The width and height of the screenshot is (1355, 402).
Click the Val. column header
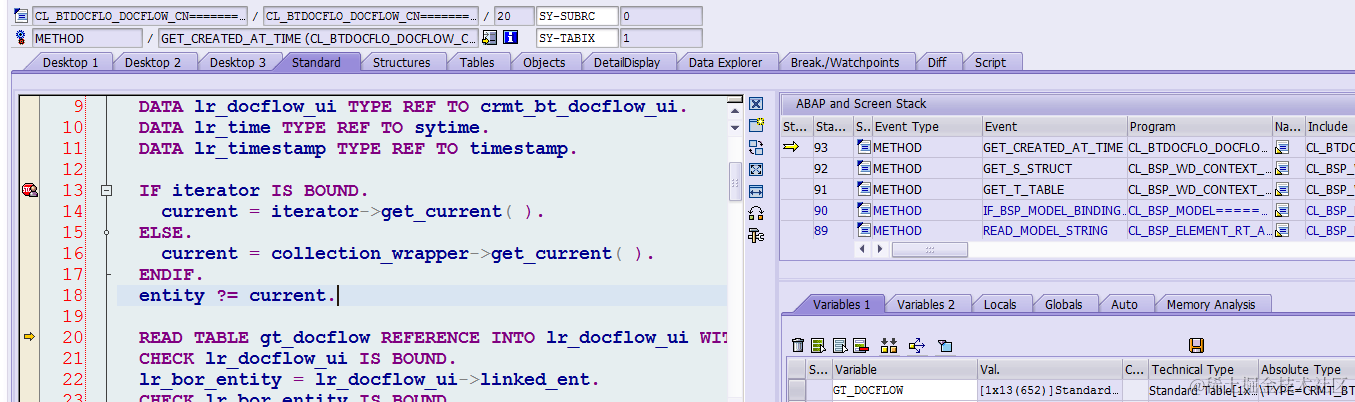[x=1049, y=369]
